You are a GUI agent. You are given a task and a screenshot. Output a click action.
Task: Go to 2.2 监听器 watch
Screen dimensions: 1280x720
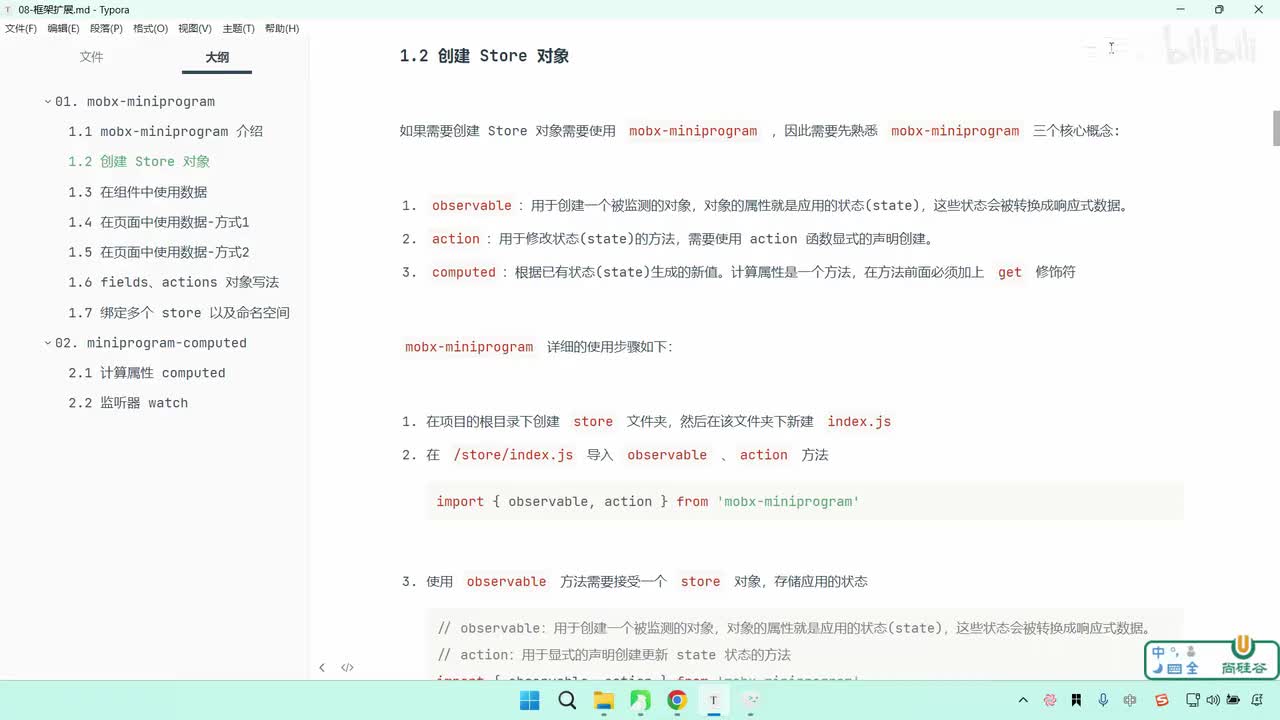tap(128, 403)
